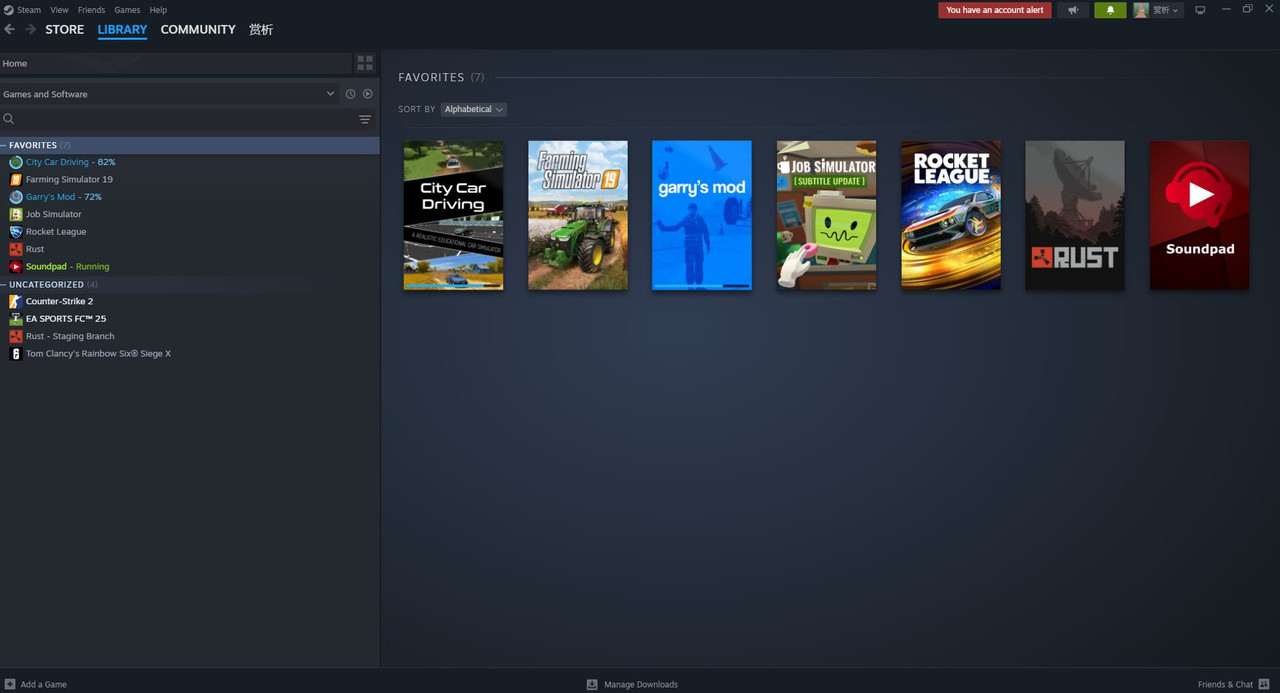
Task: Click the Steam logo icon
Action: tap(8, 10)
